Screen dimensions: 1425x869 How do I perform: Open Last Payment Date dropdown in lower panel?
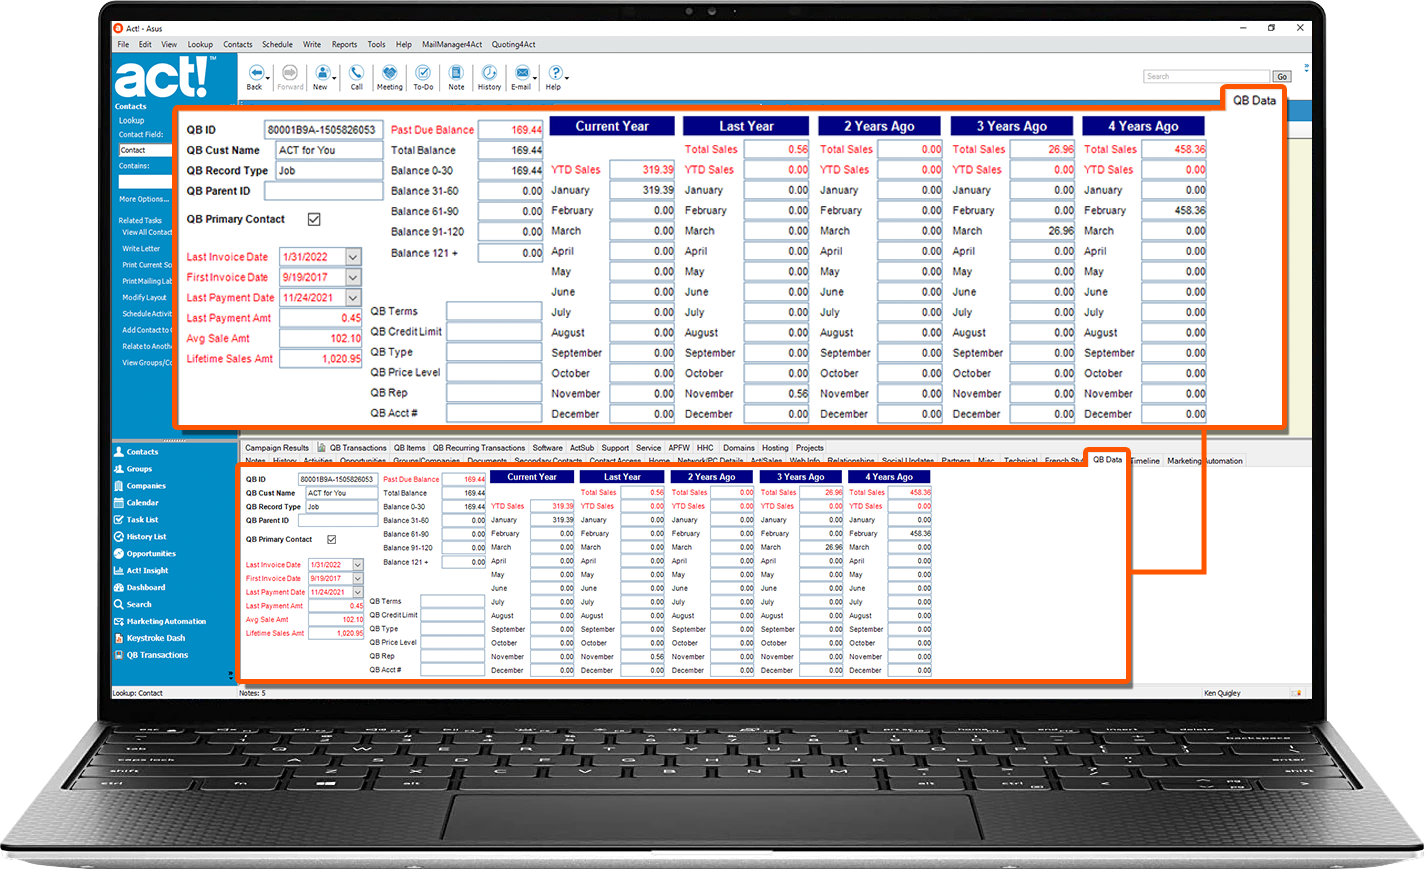pyautogui.click(x=357, y=592)
